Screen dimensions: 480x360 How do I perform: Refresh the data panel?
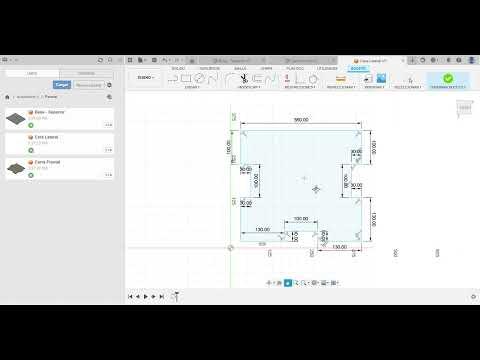(x=100, y=60)
